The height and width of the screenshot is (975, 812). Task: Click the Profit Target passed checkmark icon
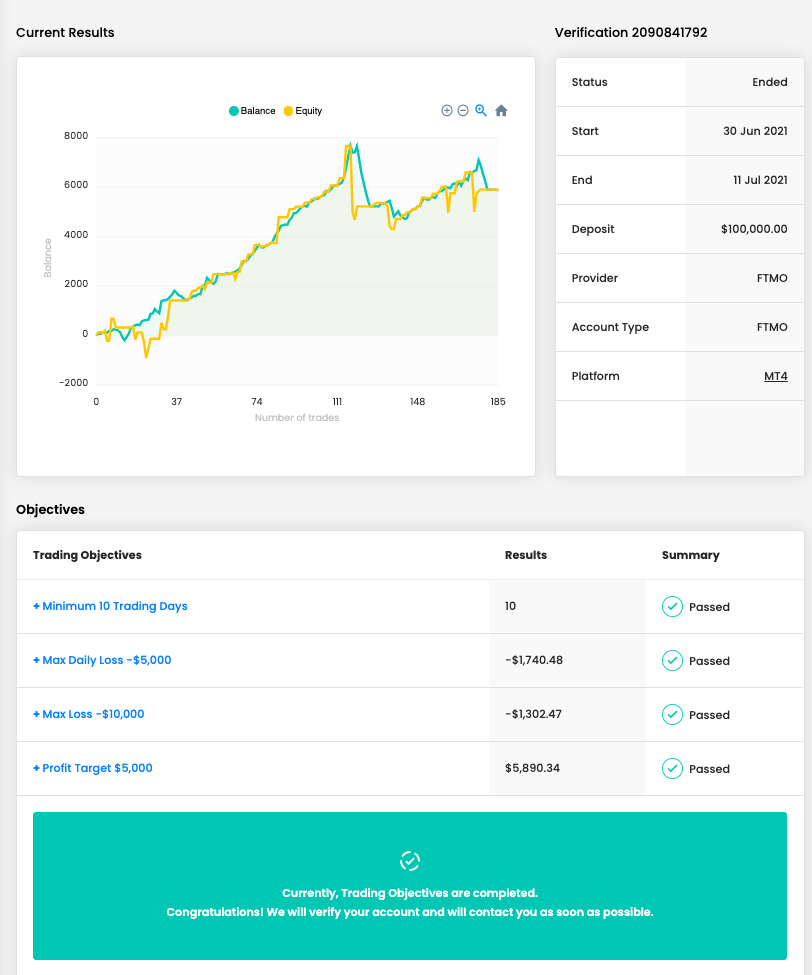(x=672, y=769)
